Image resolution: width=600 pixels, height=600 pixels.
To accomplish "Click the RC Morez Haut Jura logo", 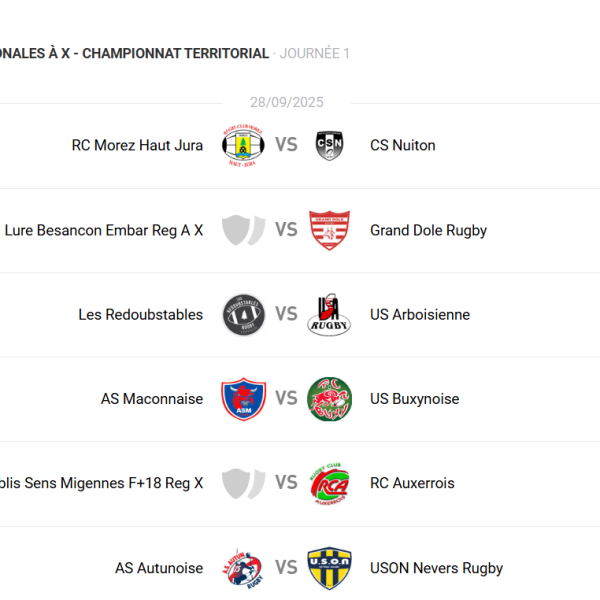I will tap(243, 146).
